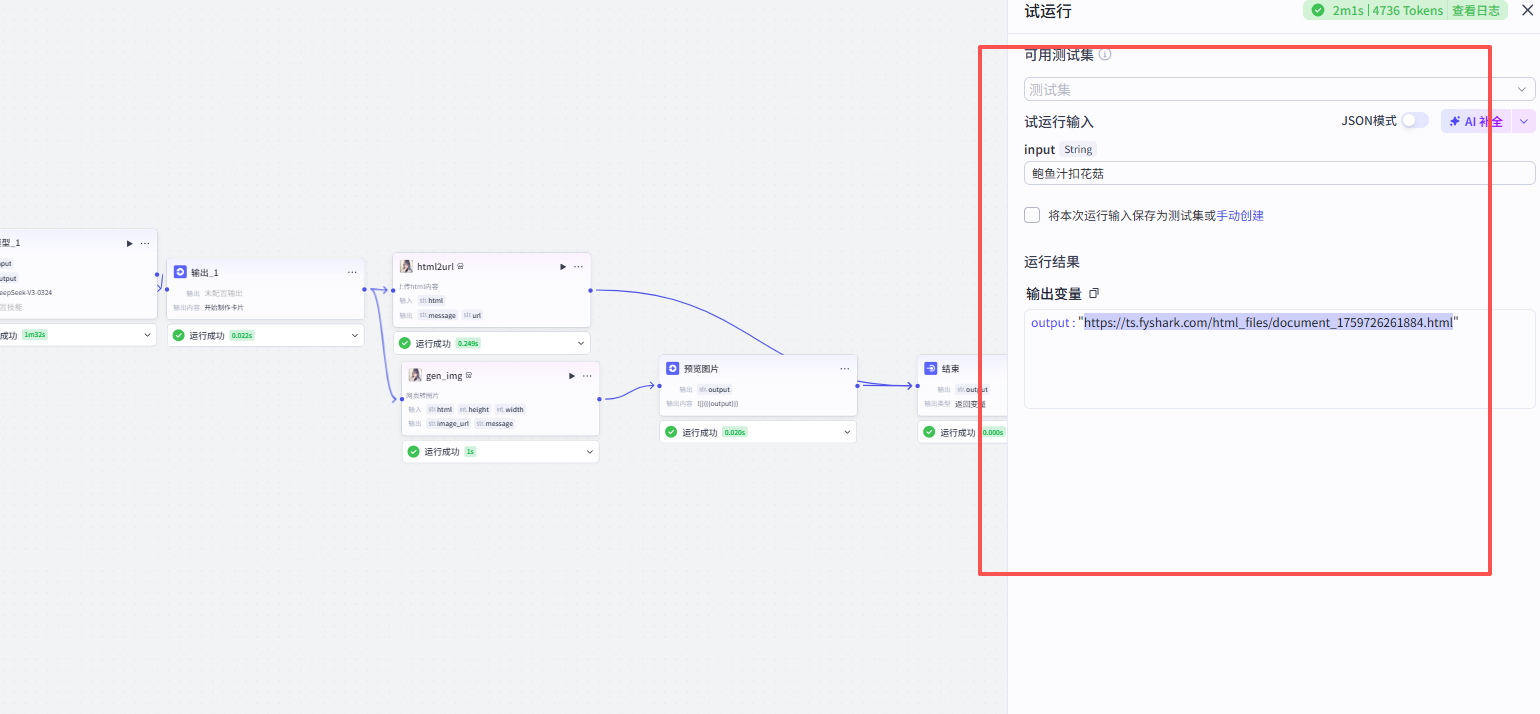Click the DeepSeek-V3-0324 model label
This screenshot has height=714, width=1540.
(x=25, y=293)
